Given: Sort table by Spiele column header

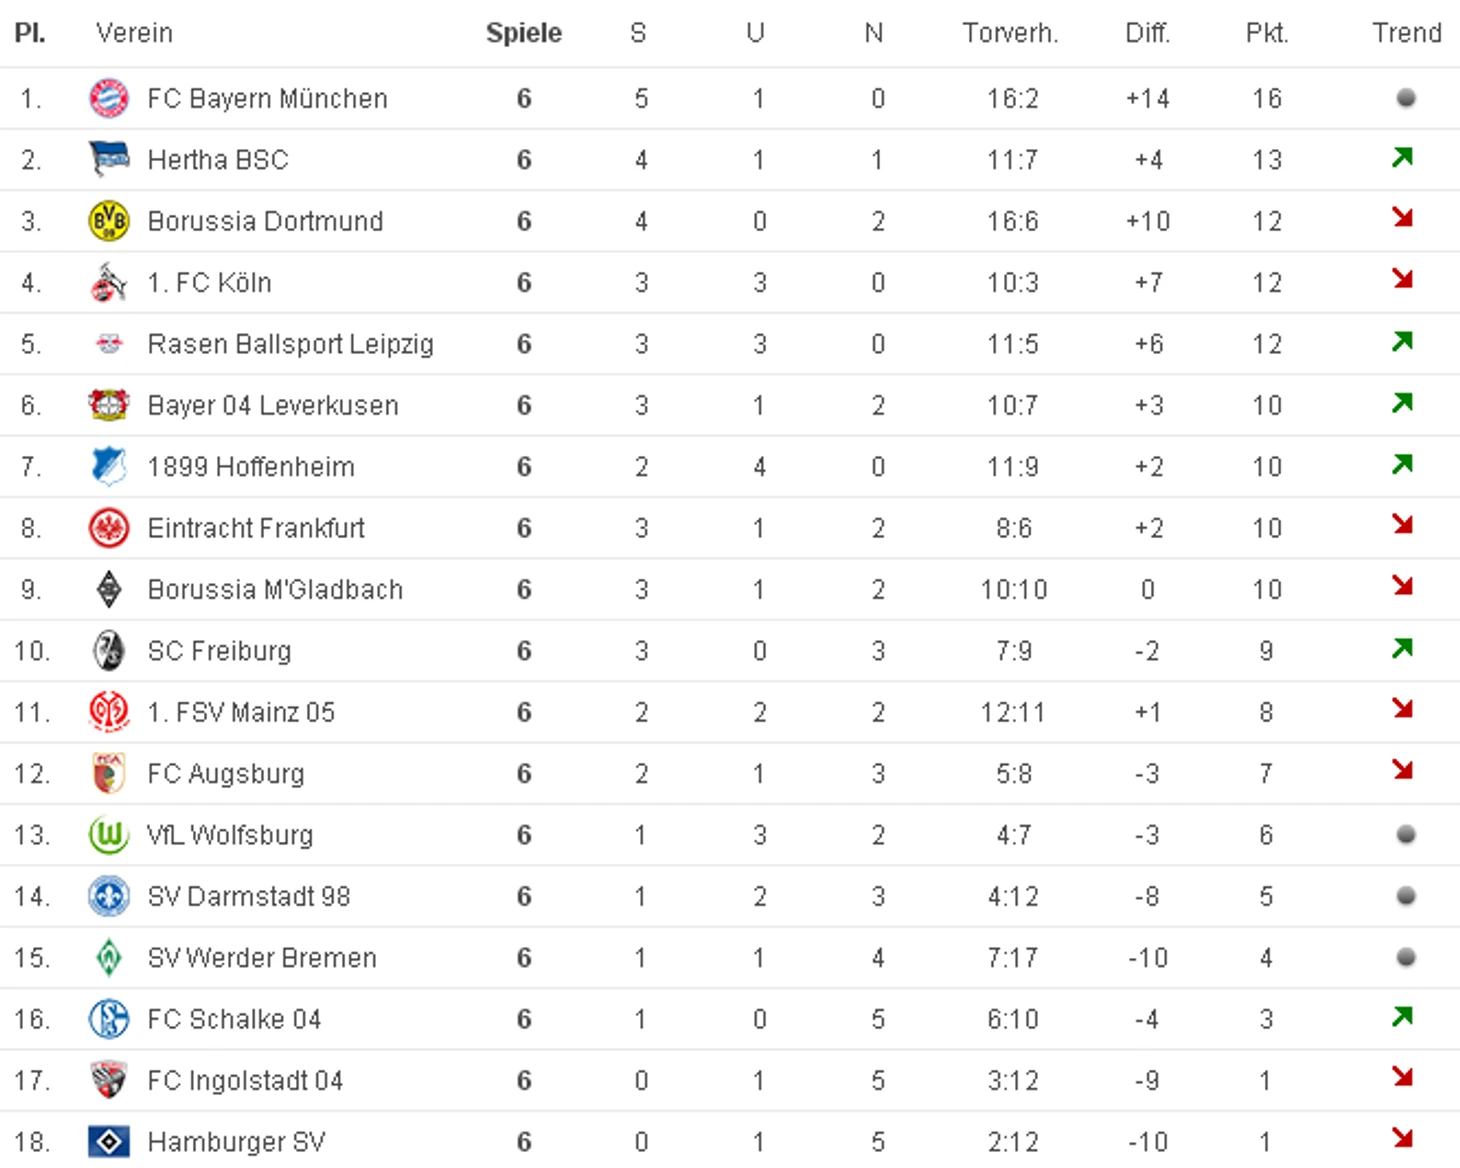Looking at the screenshot, I should click(523, 33).
